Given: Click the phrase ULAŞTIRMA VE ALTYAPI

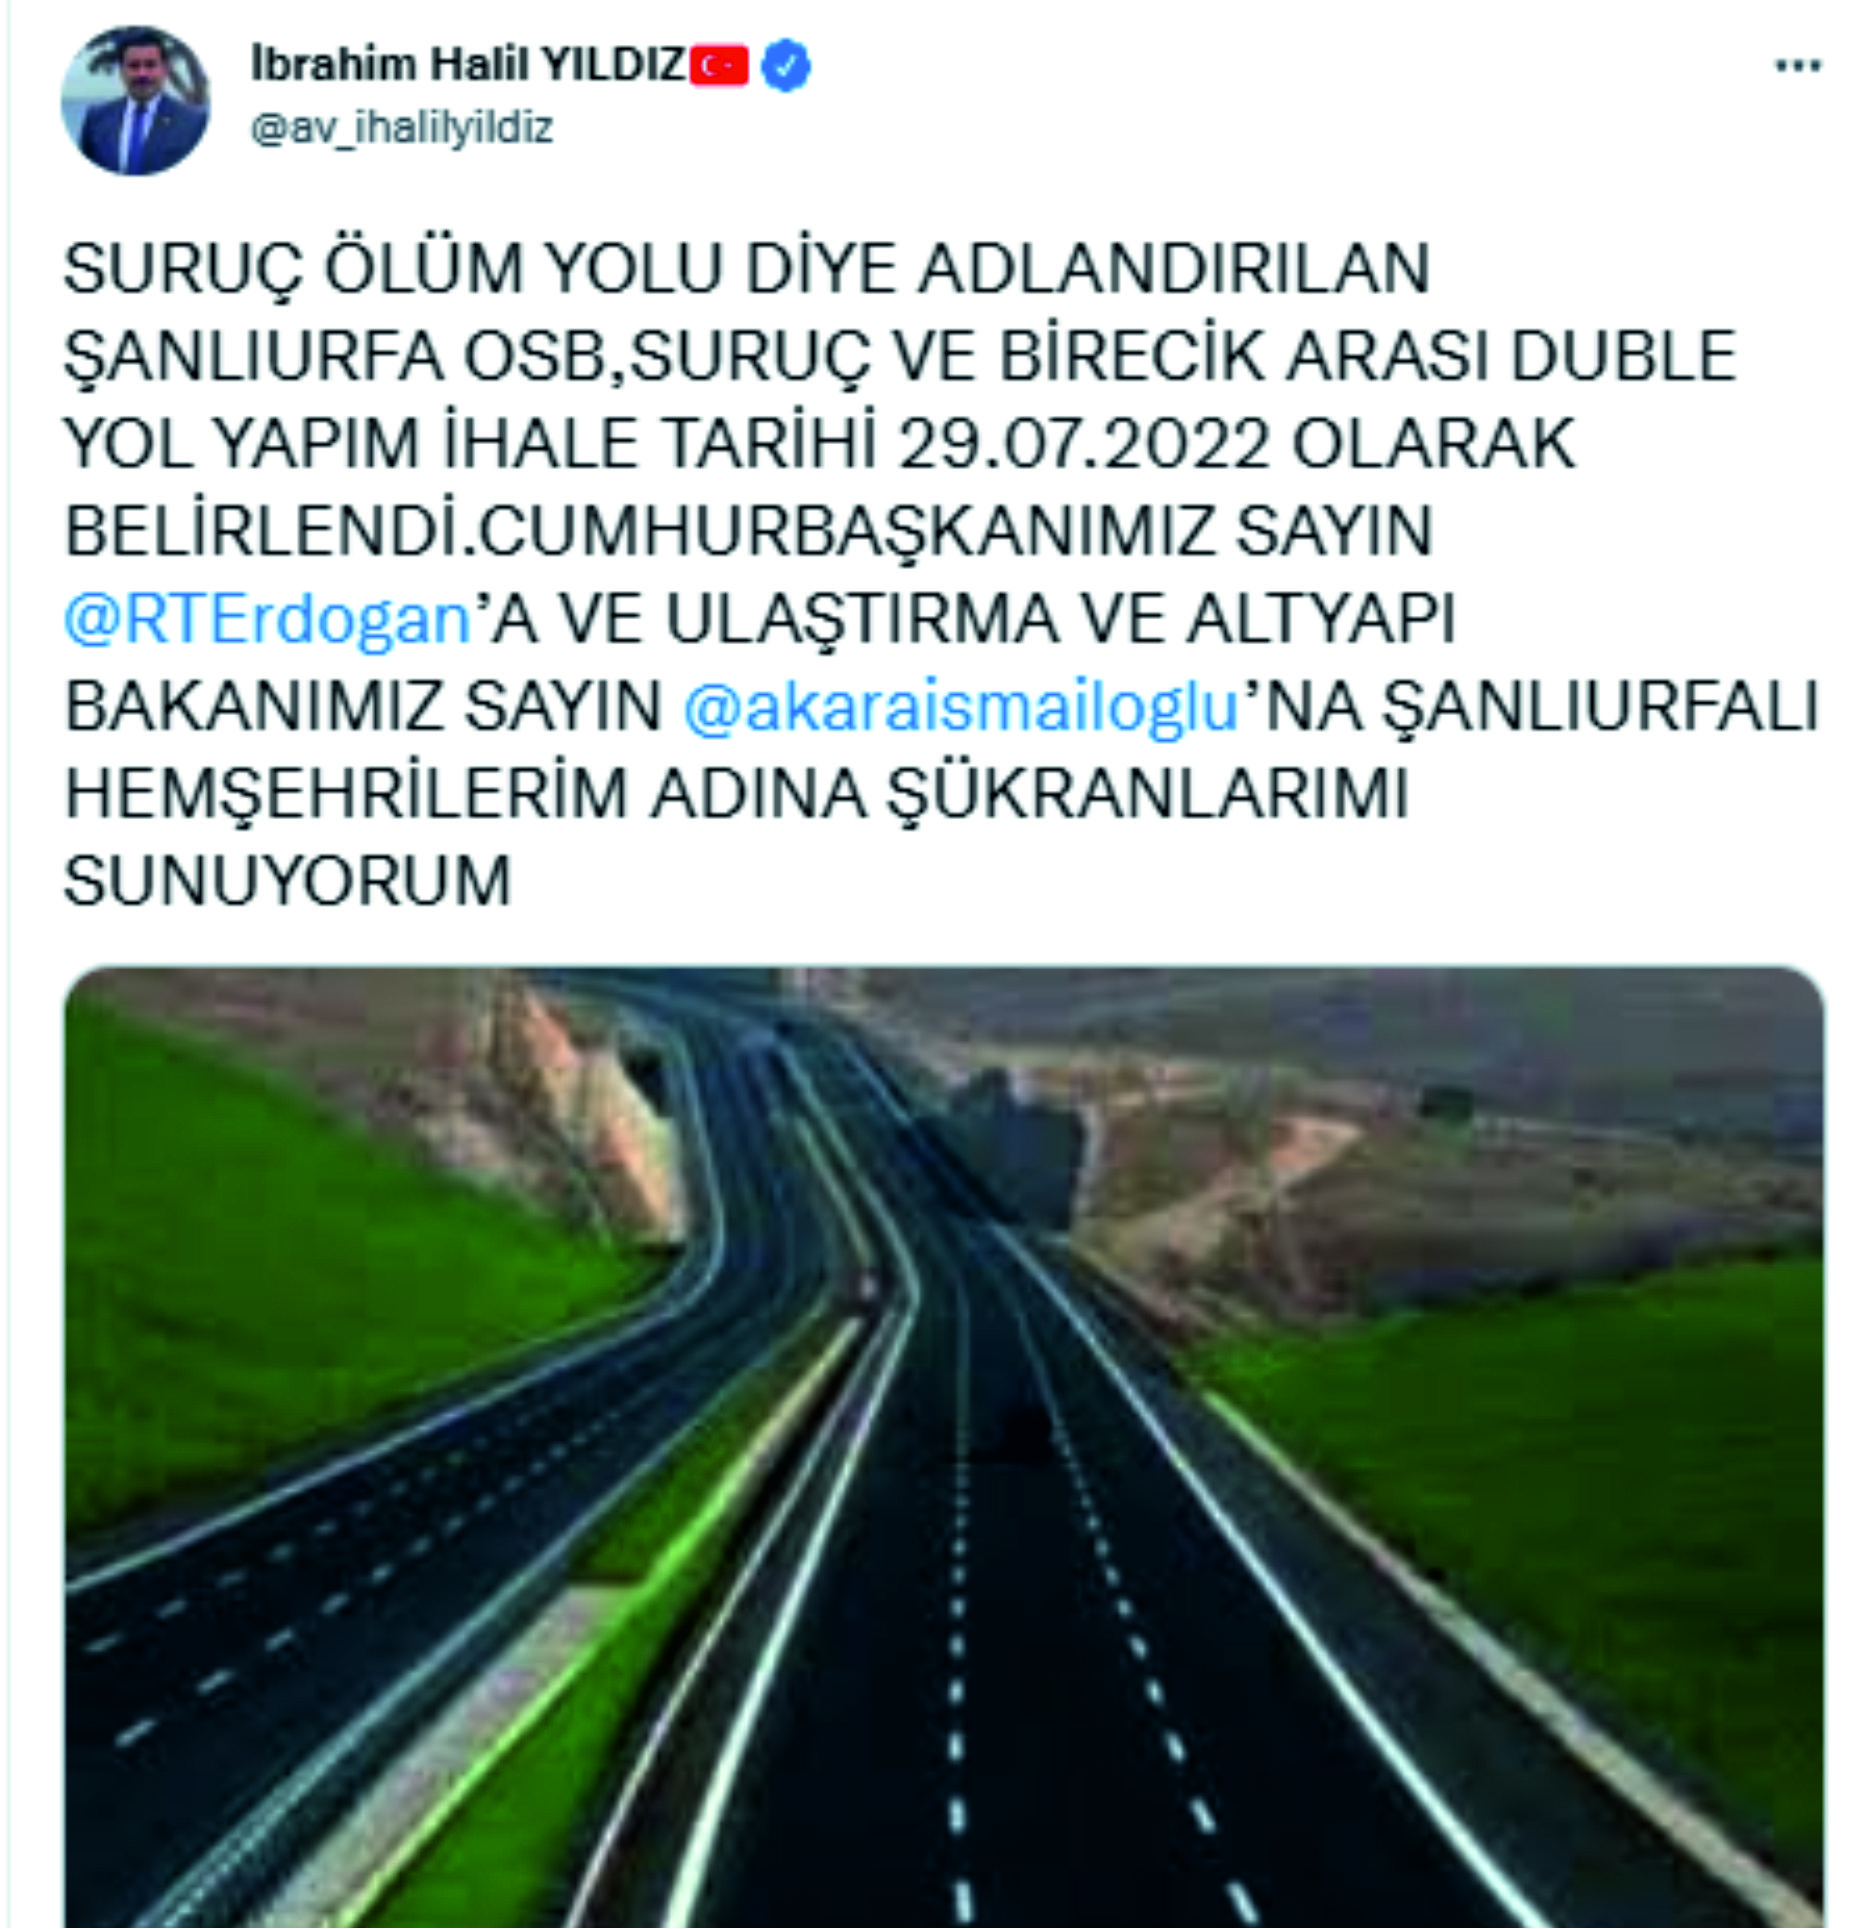Looking at the screenshot, I should tap(1060, 619).
